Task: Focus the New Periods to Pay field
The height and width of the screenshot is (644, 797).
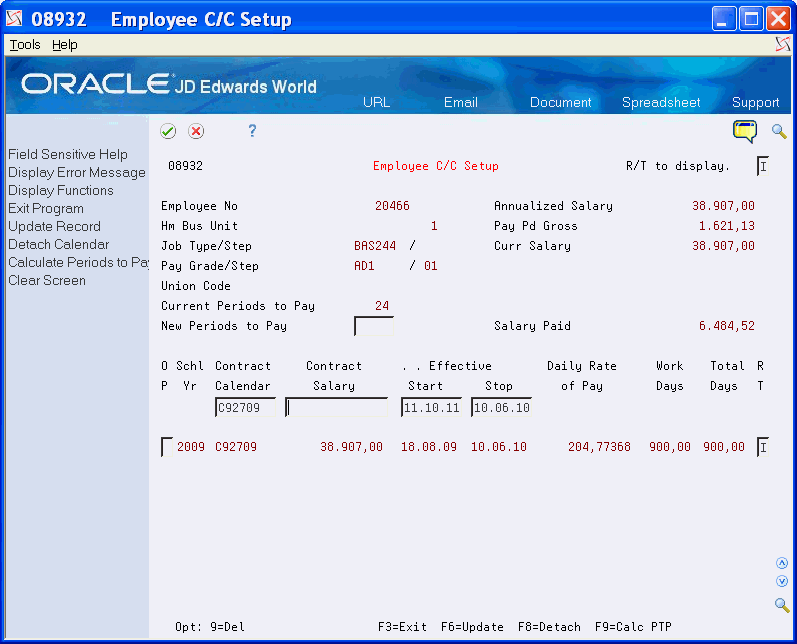Action: coord(374,326)
